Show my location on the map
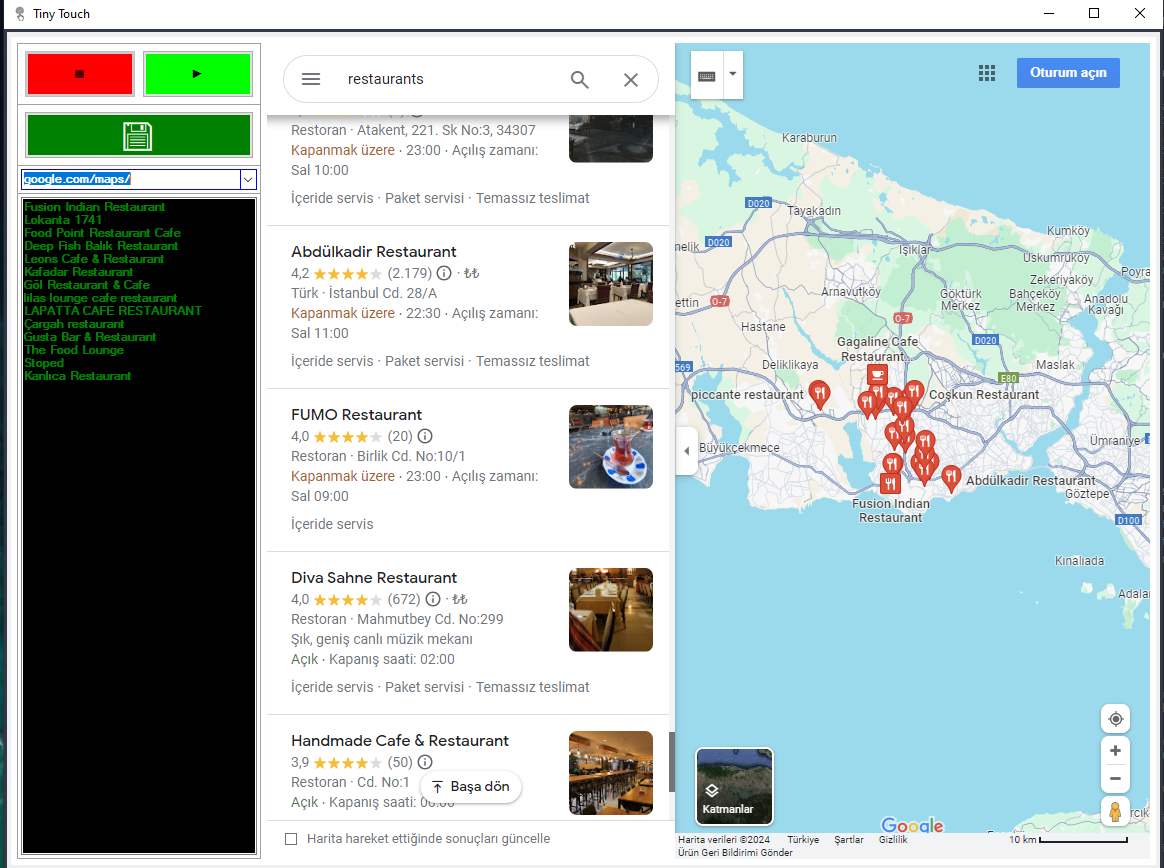The width and height of the screenshot is (1164, 868). click(x=1115, y=719)
